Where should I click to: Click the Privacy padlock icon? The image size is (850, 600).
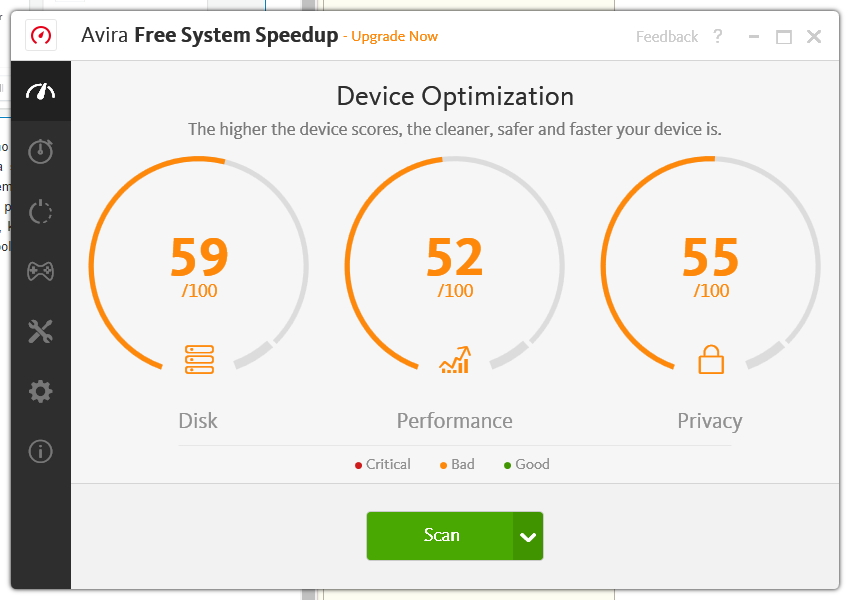(x=711, y=360)
